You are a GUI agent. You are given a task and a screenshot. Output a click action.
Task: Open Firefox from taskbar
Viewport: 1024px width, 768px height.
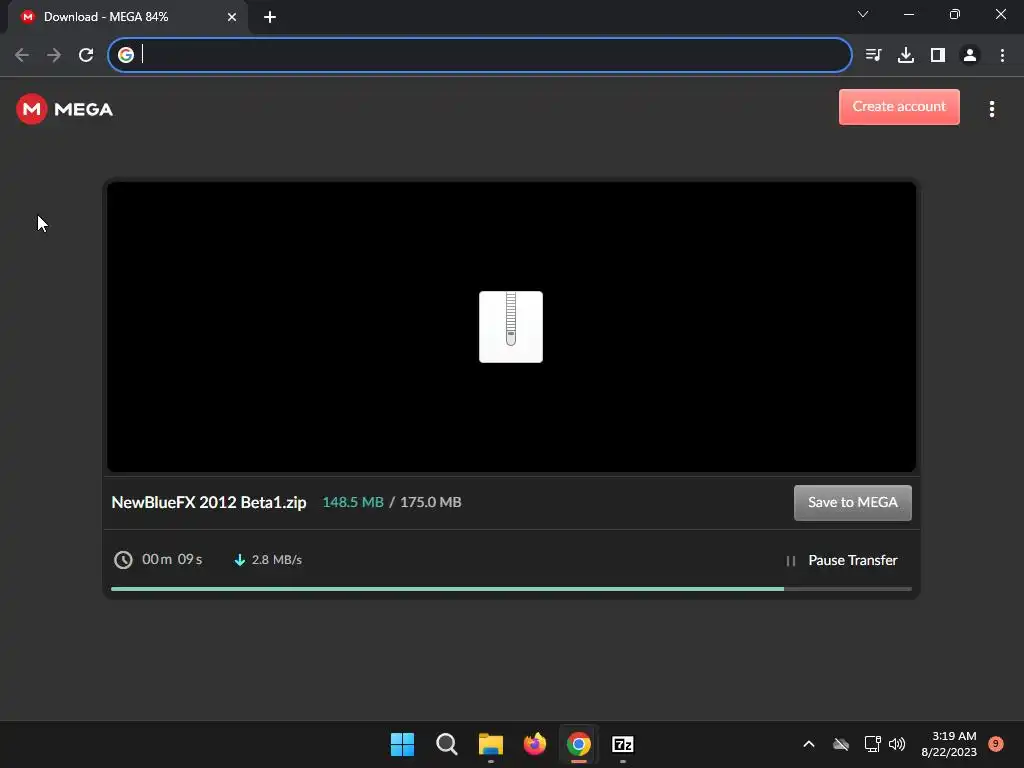[x=535, y=744]
